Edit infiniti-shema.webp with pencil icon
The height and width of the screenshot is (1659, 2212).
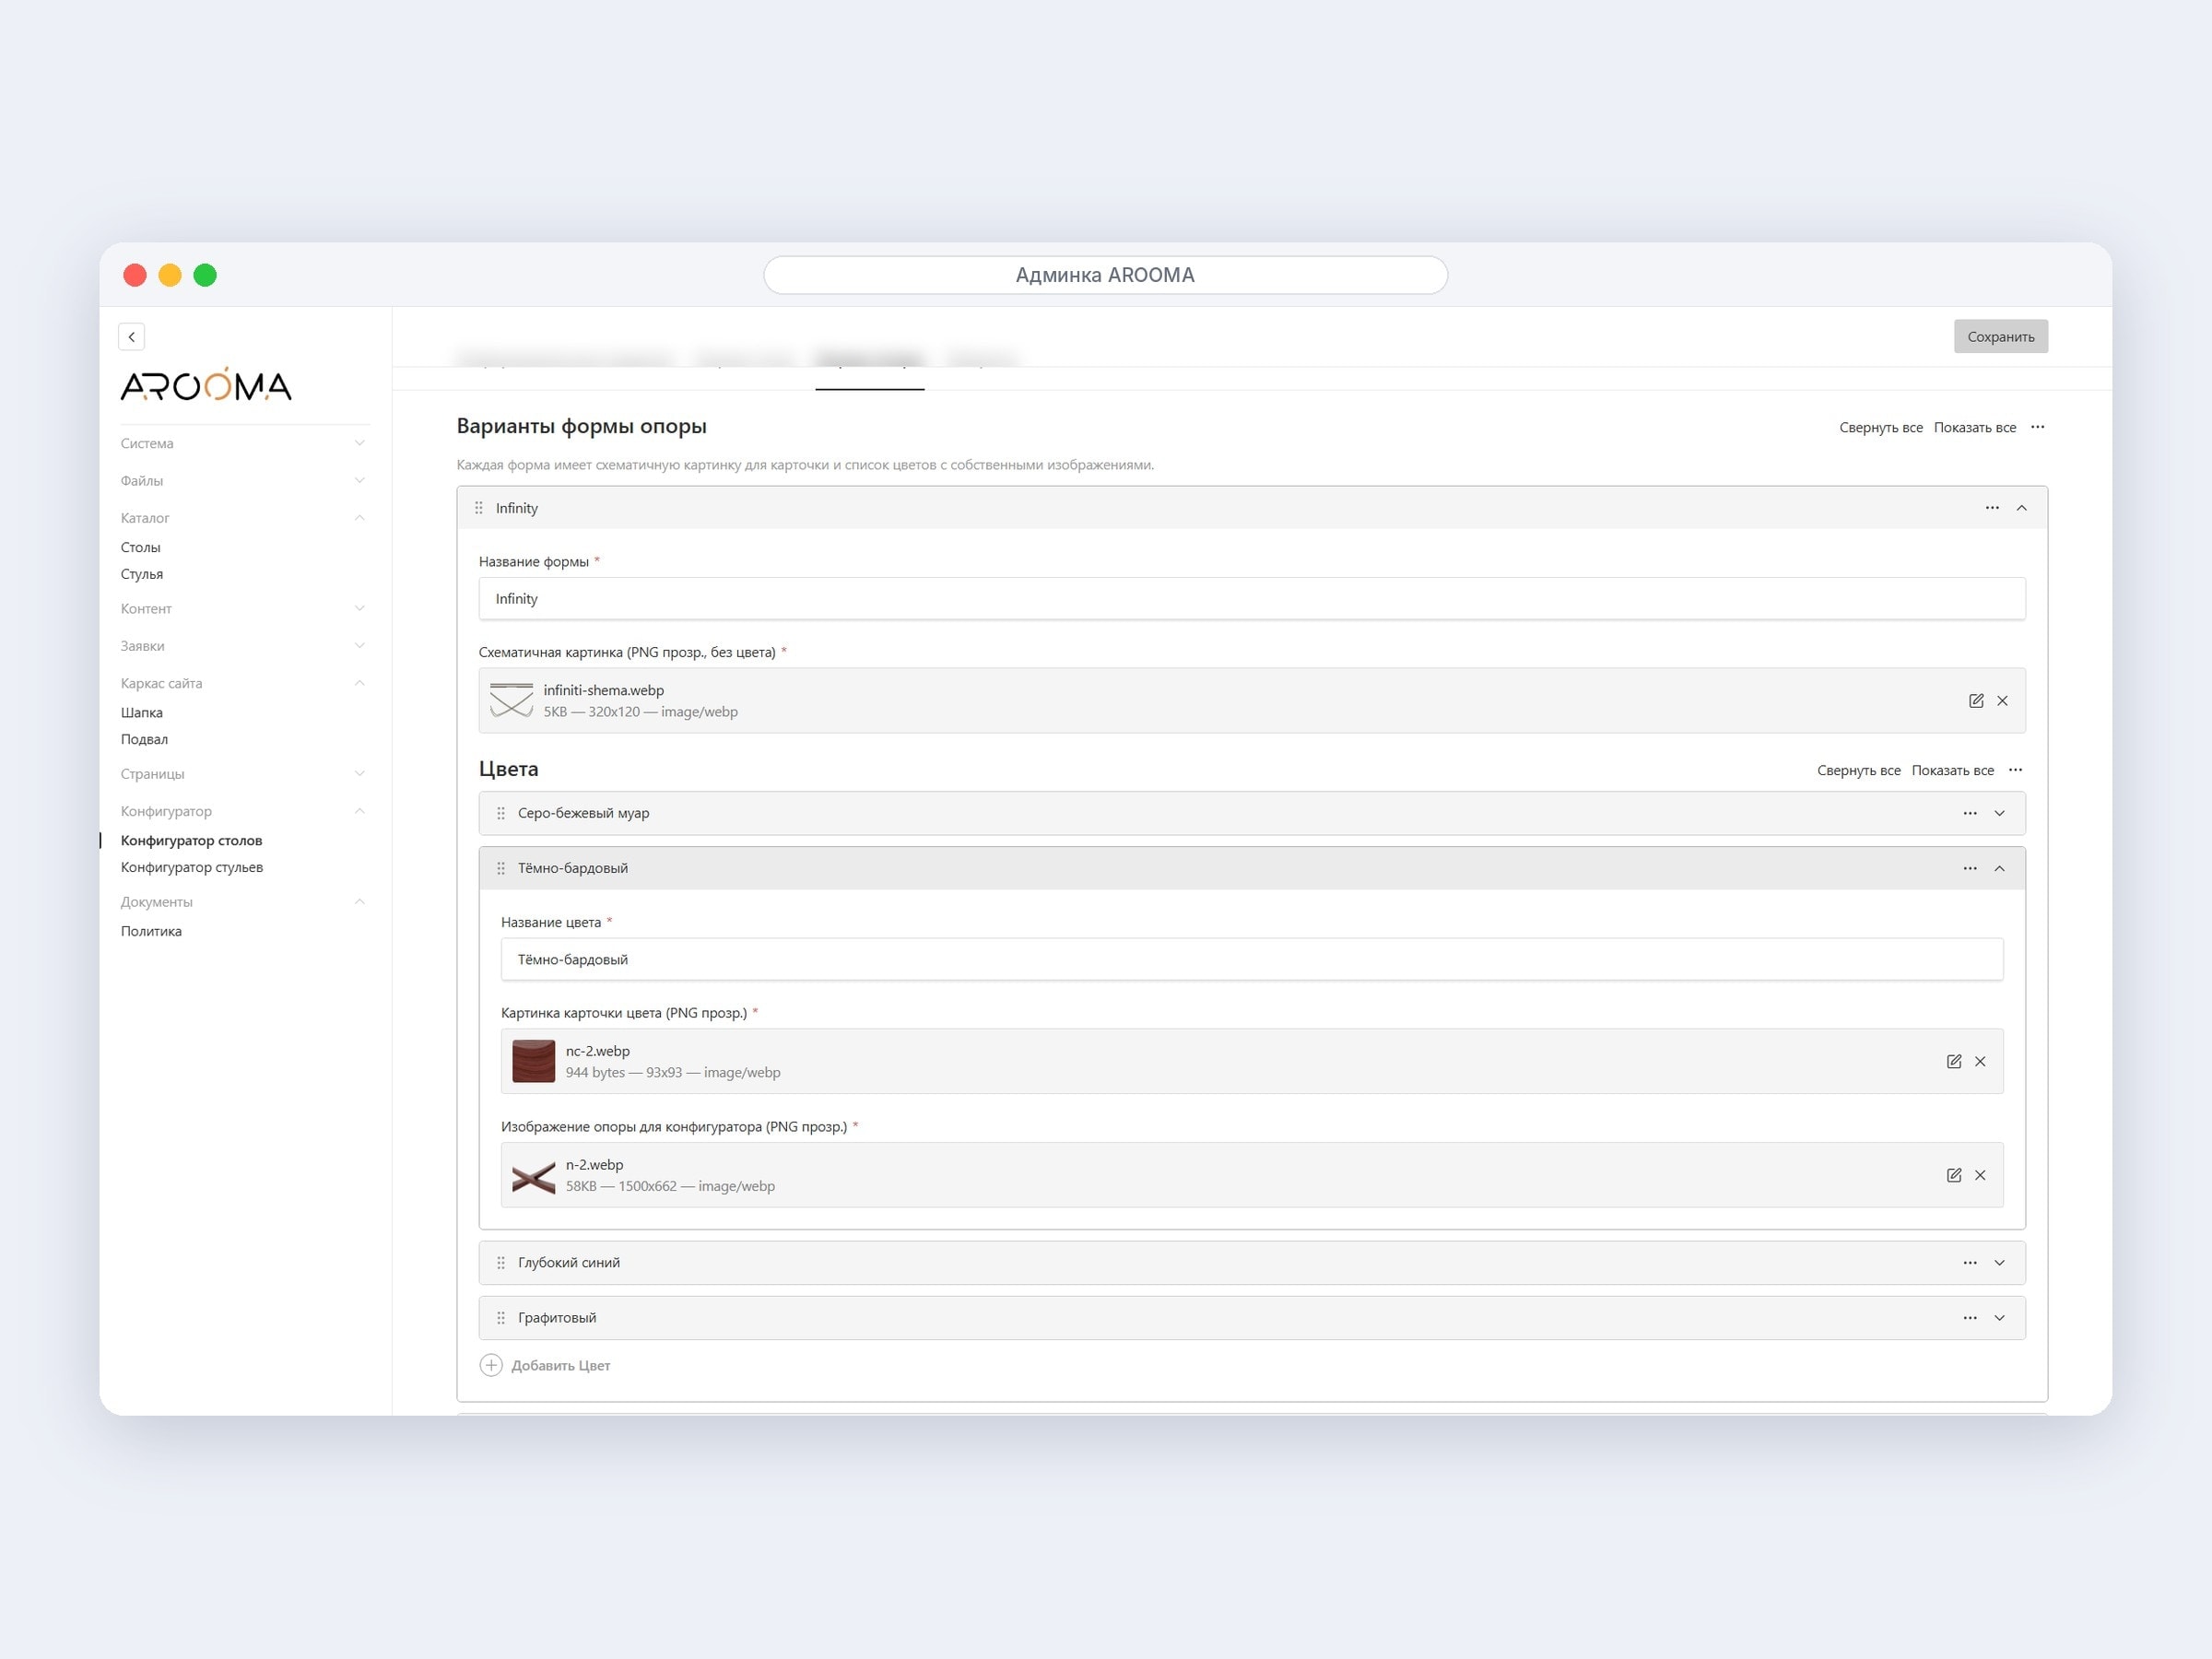[1976, 701]
